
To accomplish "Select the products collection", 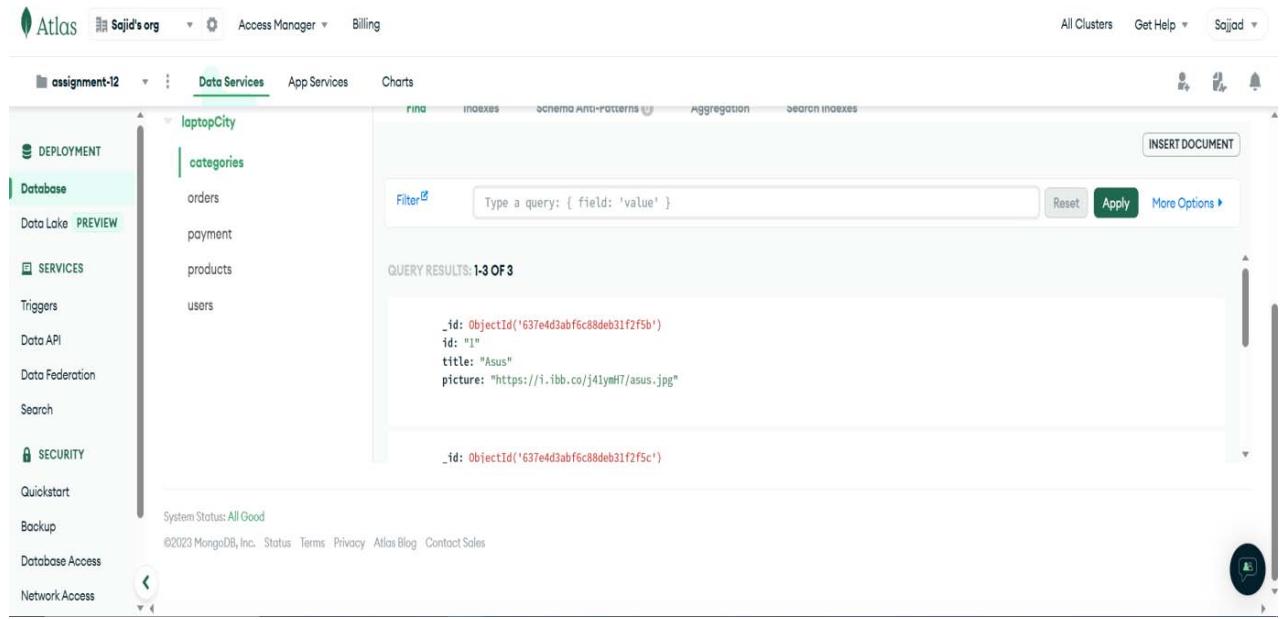I will pos(210,269).
